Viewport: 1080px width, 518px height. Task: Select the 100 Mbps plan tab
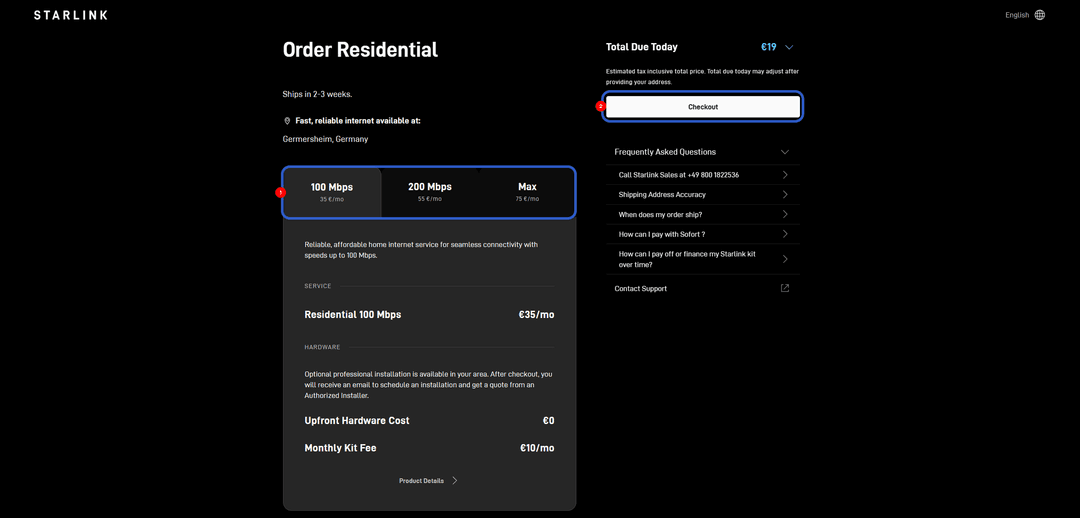332,192
